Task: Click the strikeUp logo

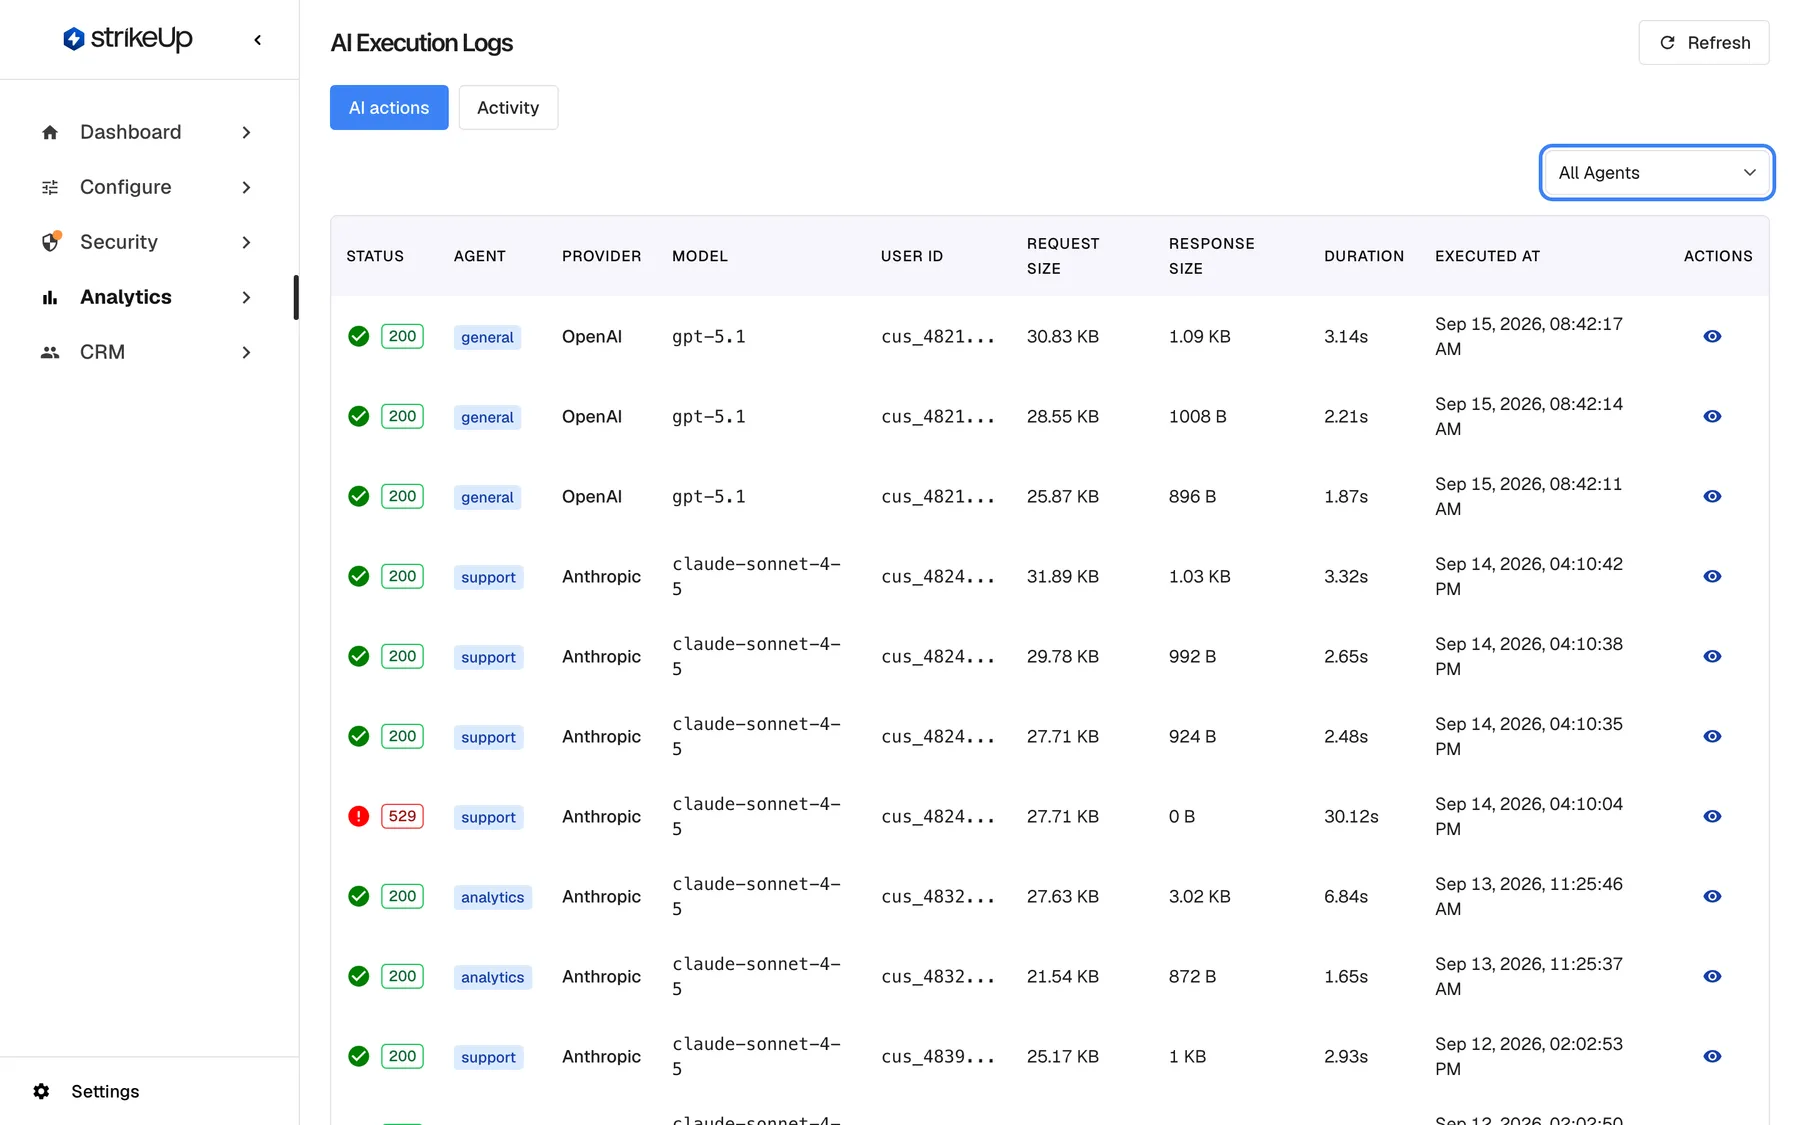Action: (x=128, y=39)
